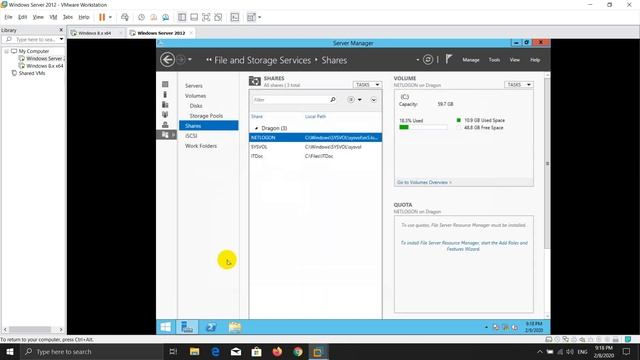Image resolution: width=640 pixels, height=360 pixels.
Task: Select Shared VMs in the library tree
Action: (32, 73)
